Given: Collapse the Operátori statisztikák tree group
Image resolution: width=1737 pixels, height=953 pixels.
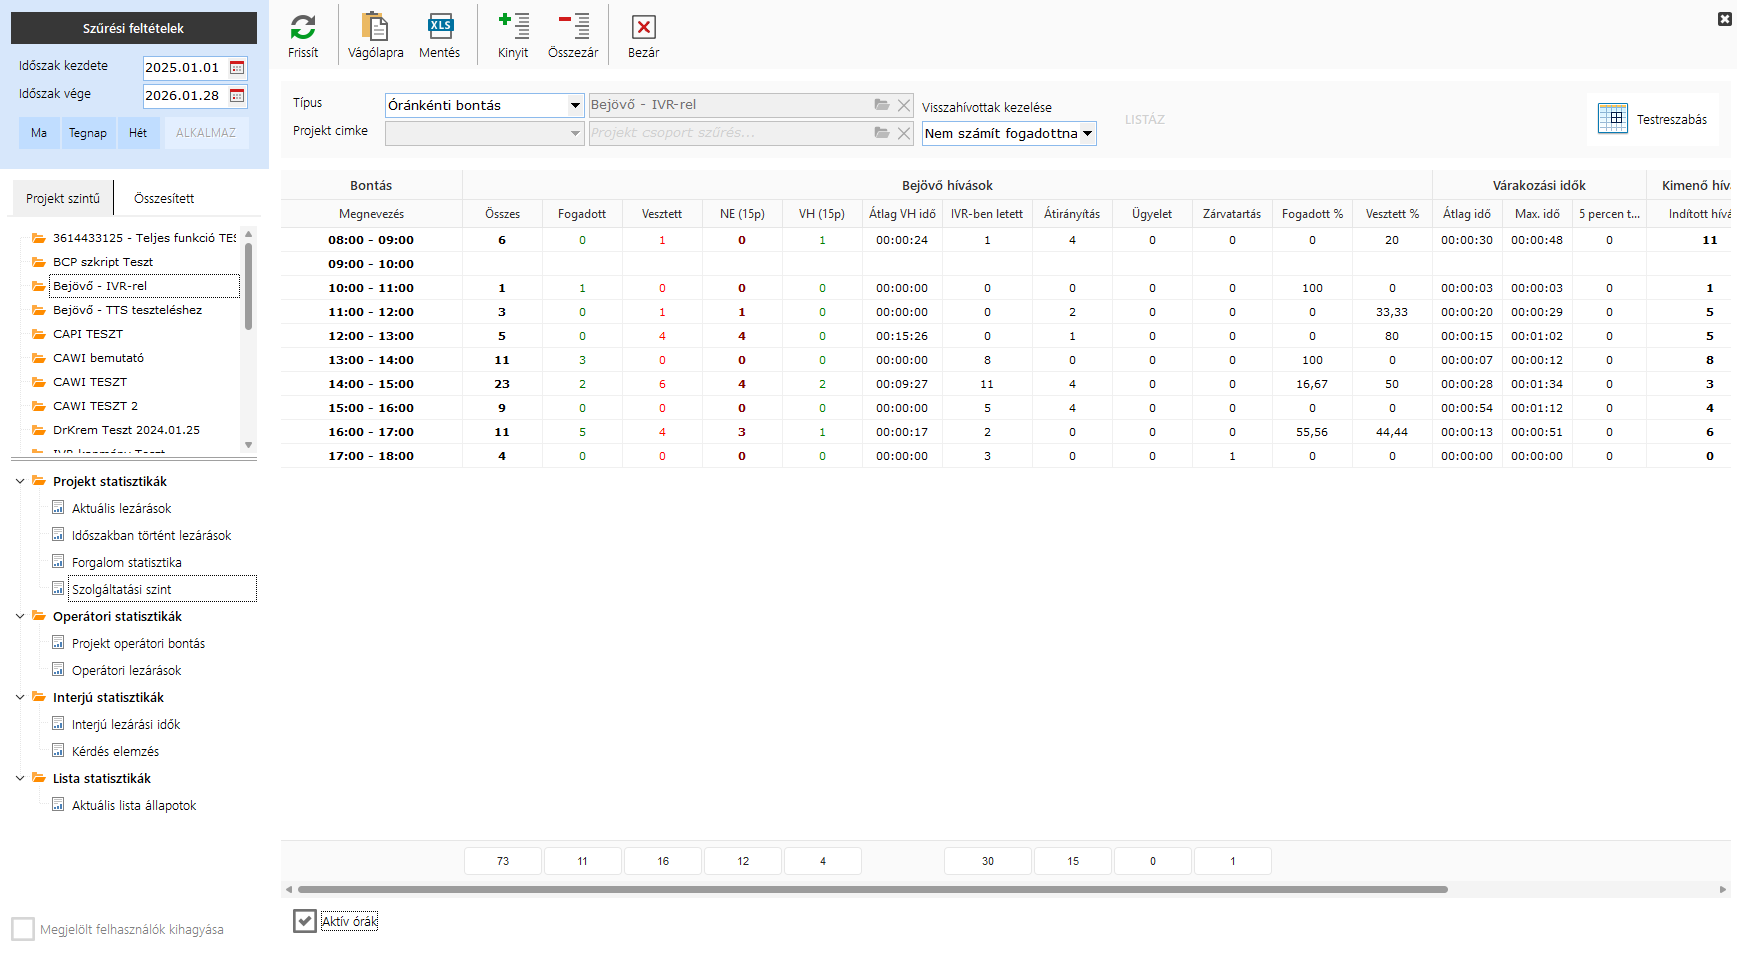Looking at the screenshot, I should [20, 616].
